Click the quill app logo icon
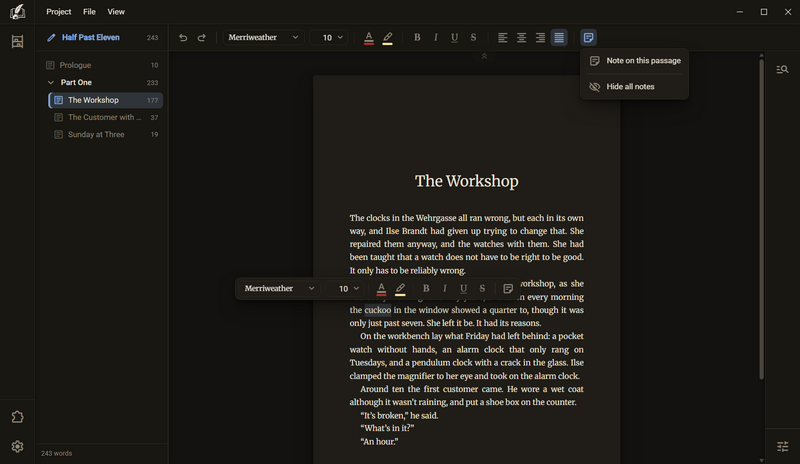Viewport: 800px width, 464px height. (17, 12)
